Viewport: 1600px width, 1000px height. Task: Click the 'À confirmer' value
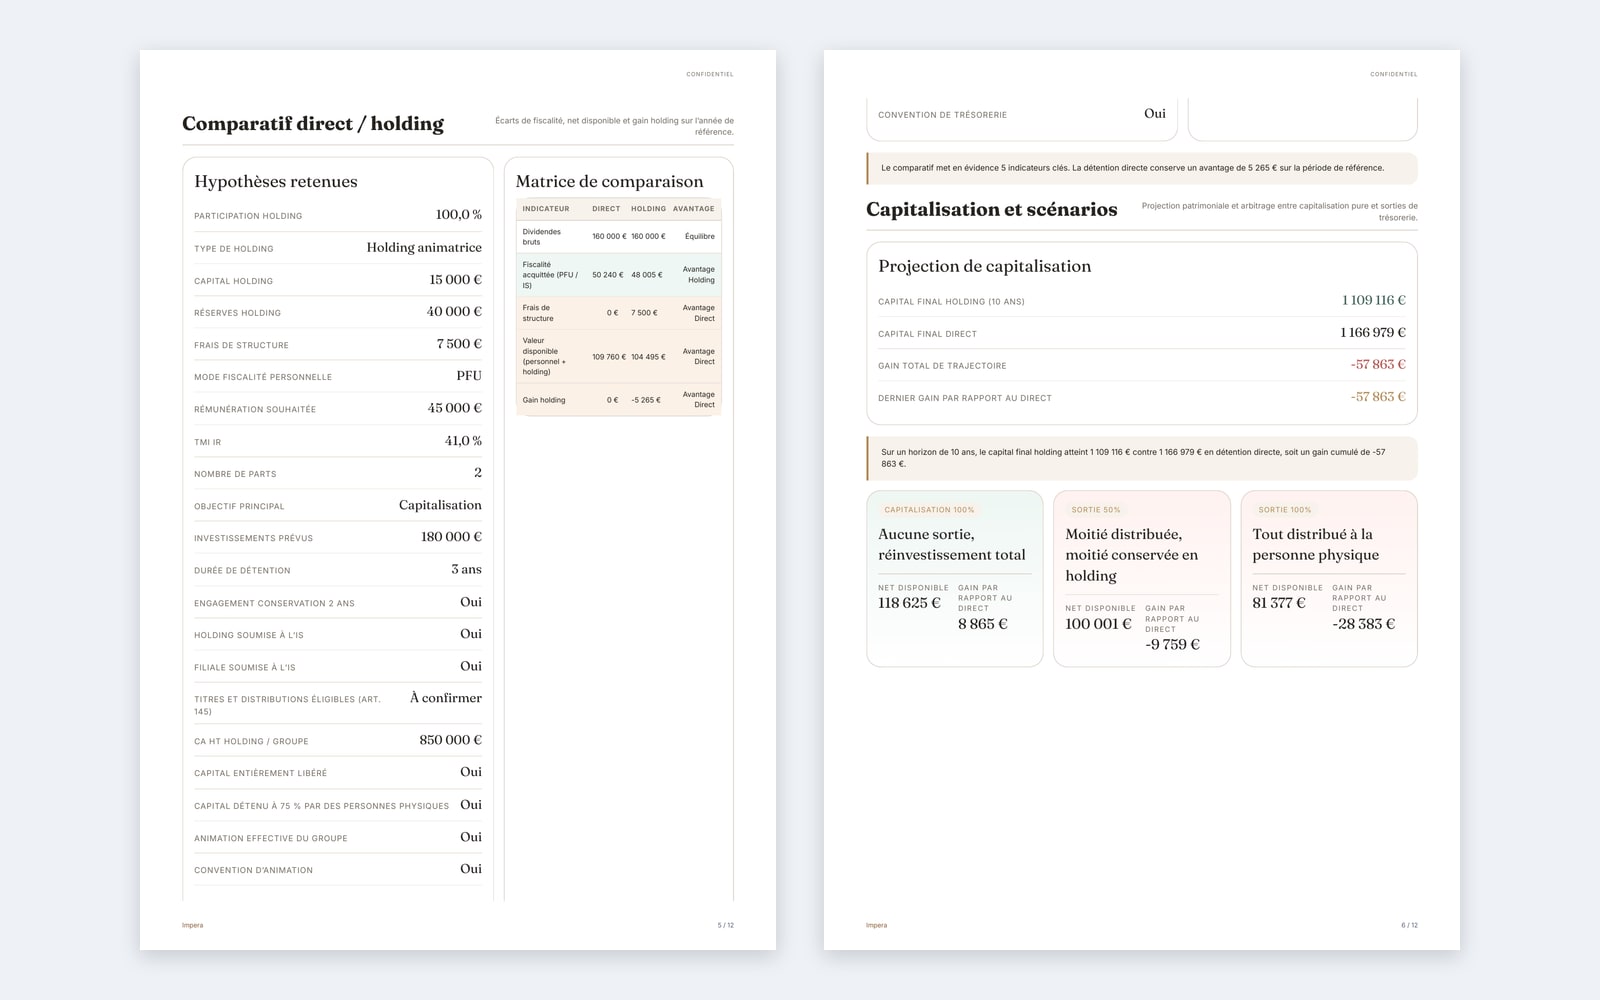(446, 697)
